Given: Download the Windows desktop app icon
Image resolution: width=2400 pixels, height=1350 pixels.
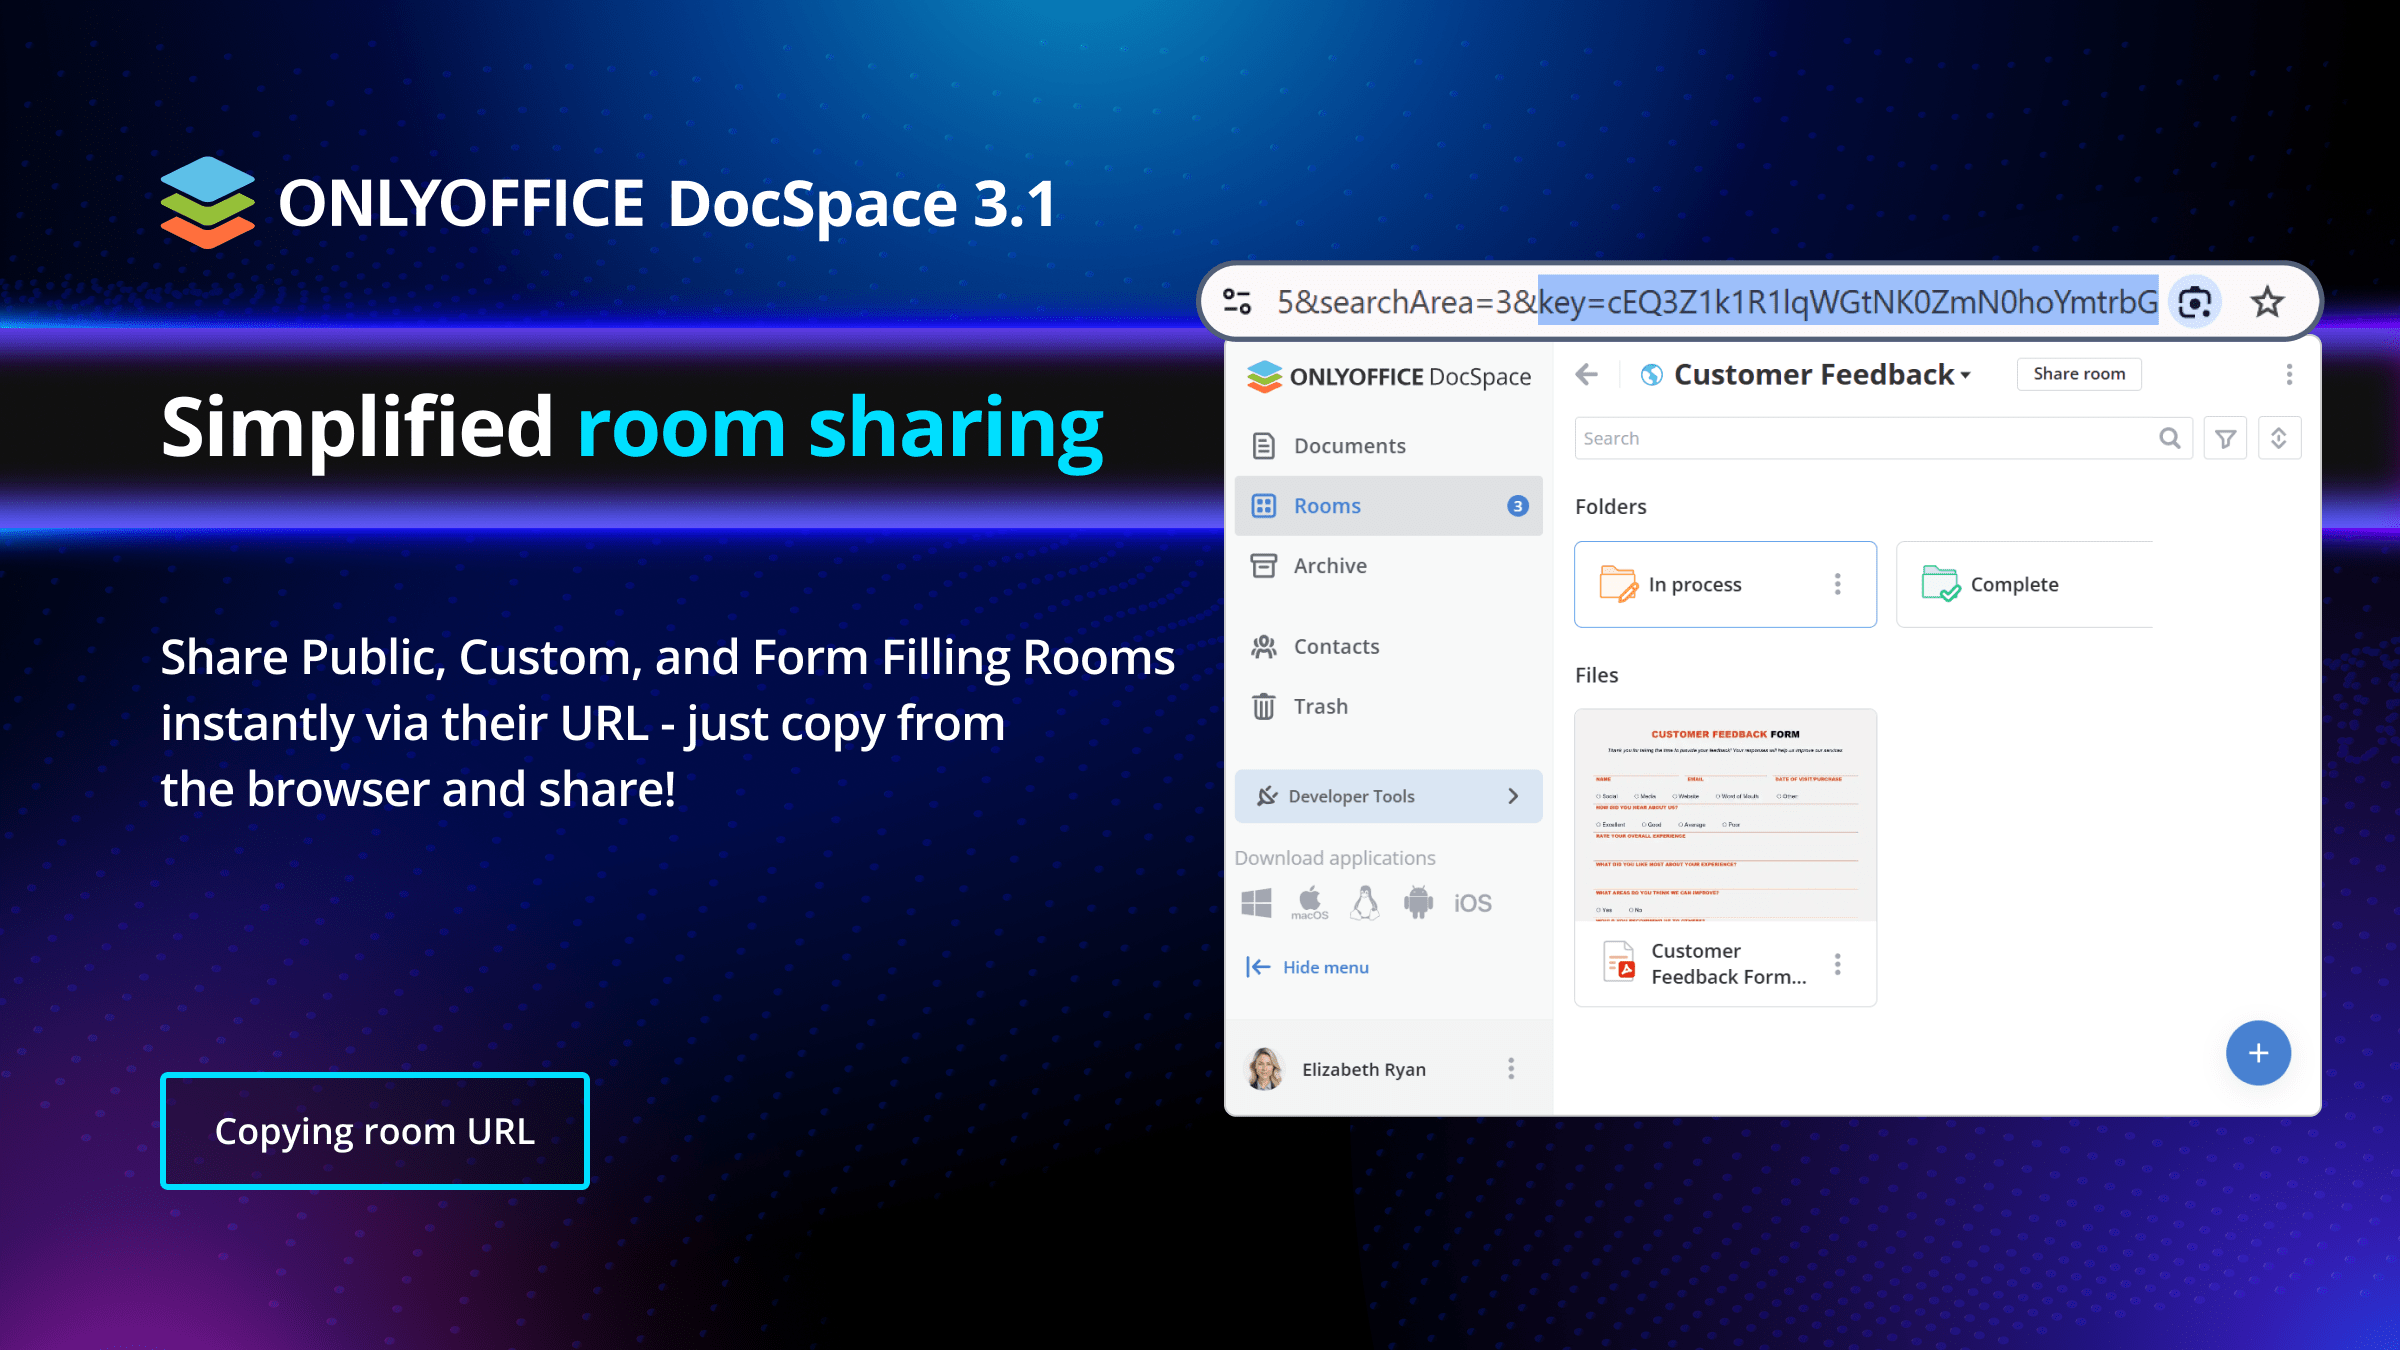Looking at the screenshot, I should coord(1256,903).
